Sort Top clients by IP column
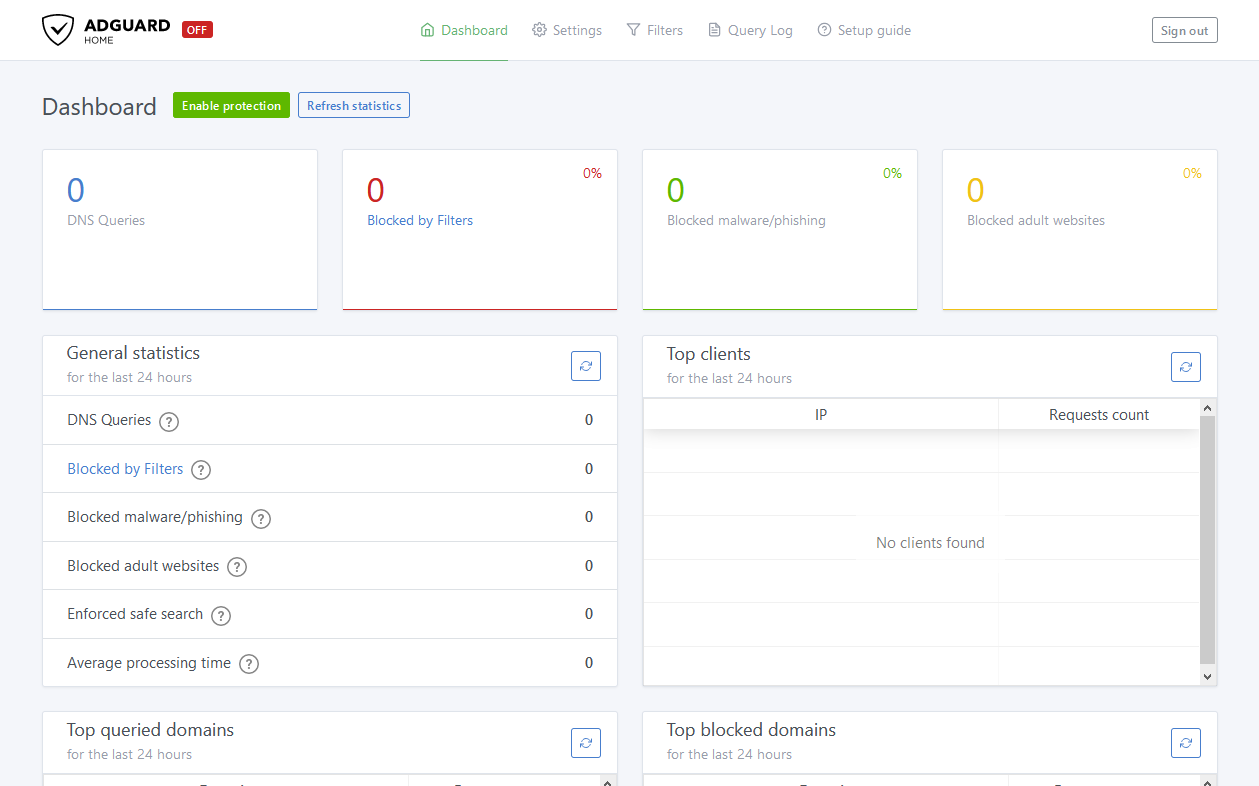This screenshot has height=786, width=1259. point(821,415)
